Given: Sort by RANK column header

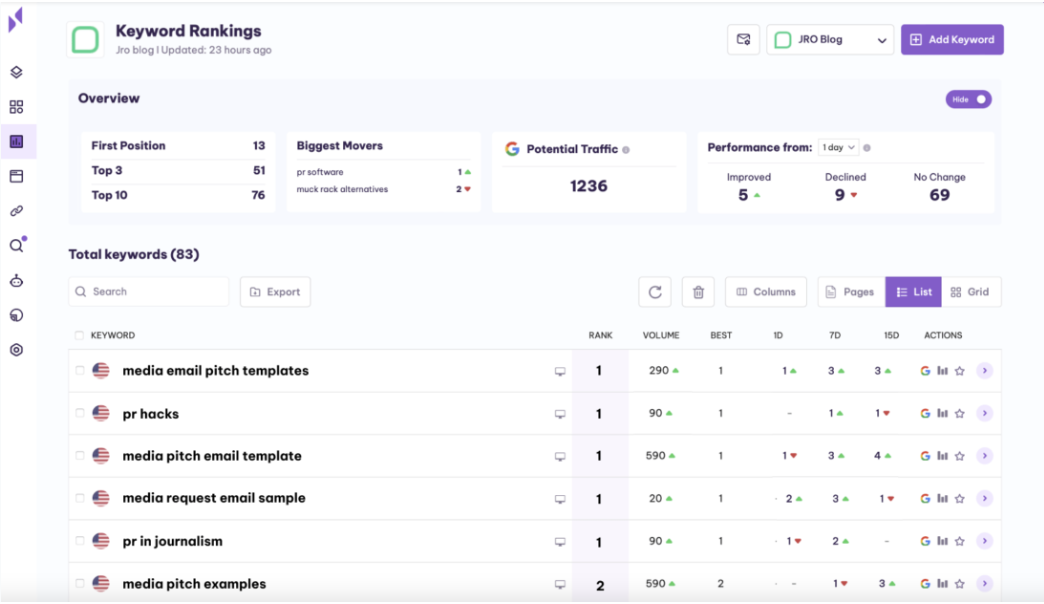Looking at the screenshot, I should (600, 335).
